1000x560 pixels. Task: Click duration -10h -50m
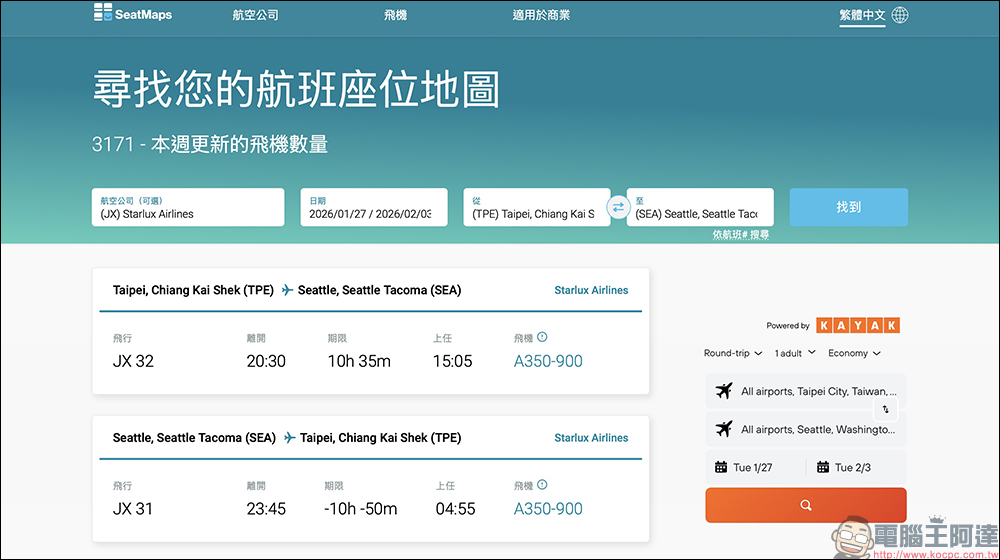pos(360,509)
